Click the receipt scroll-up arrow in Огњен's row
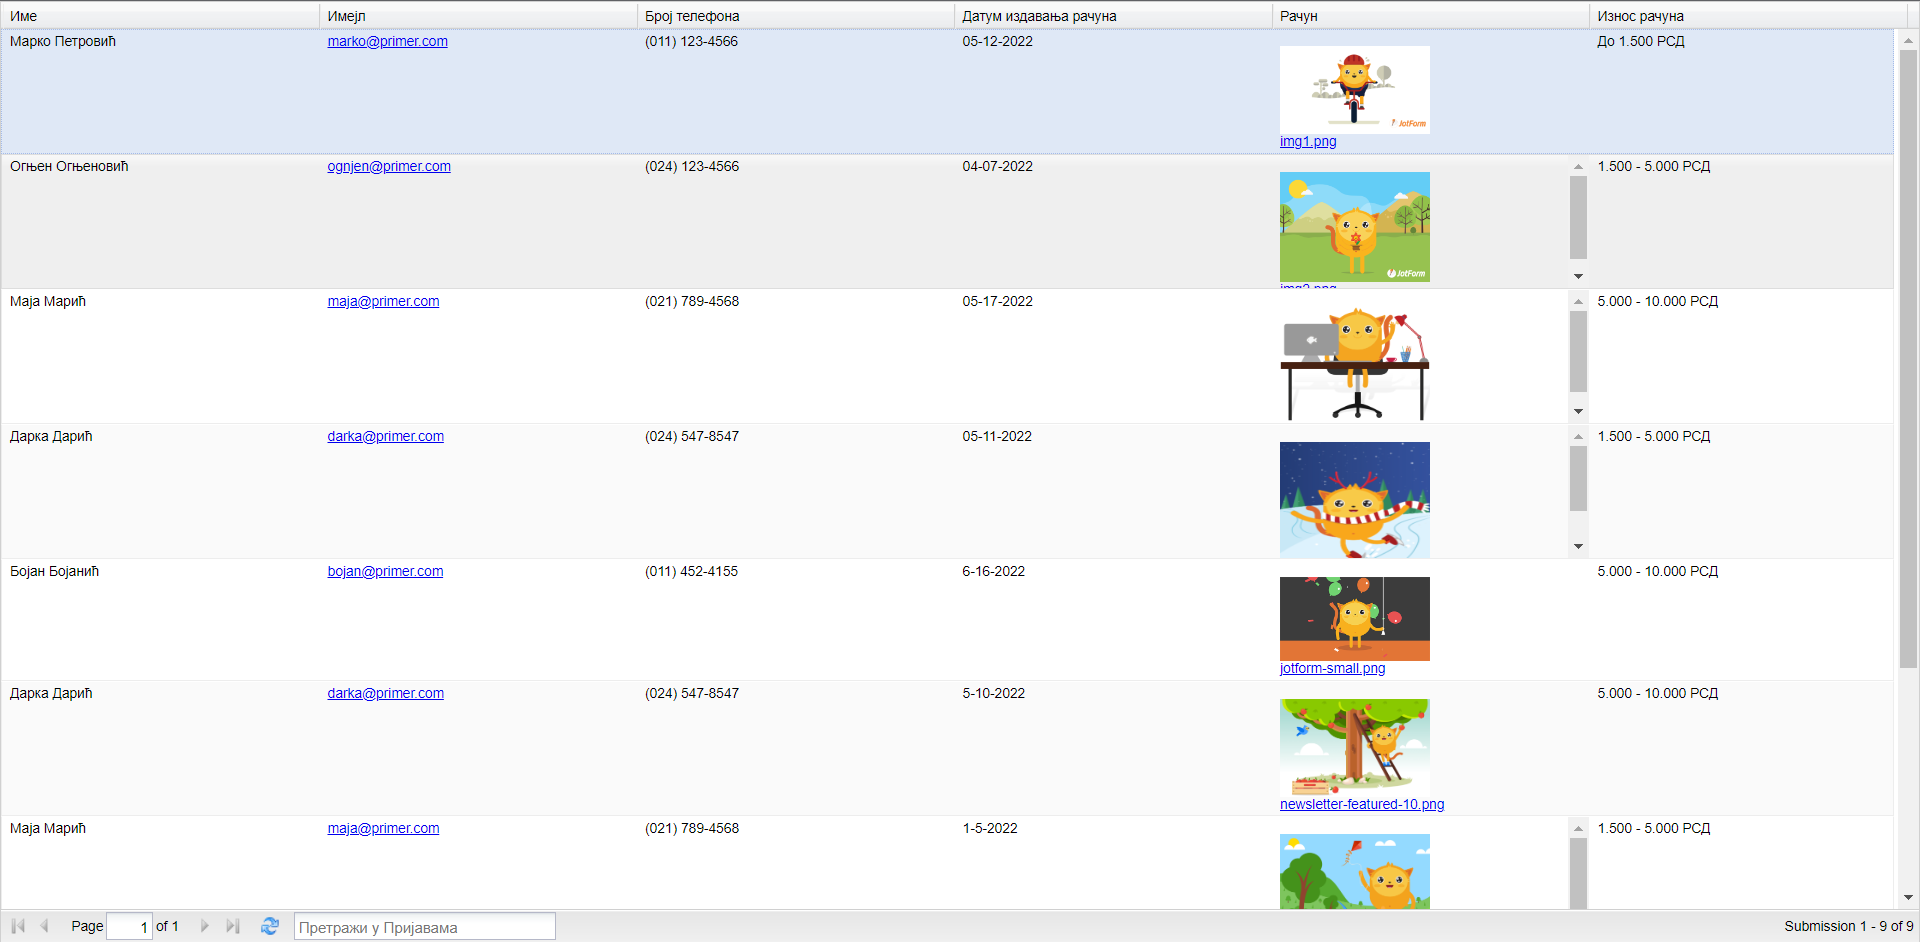This screenshot has height=942, width=1920. (x=1578, y=167)
